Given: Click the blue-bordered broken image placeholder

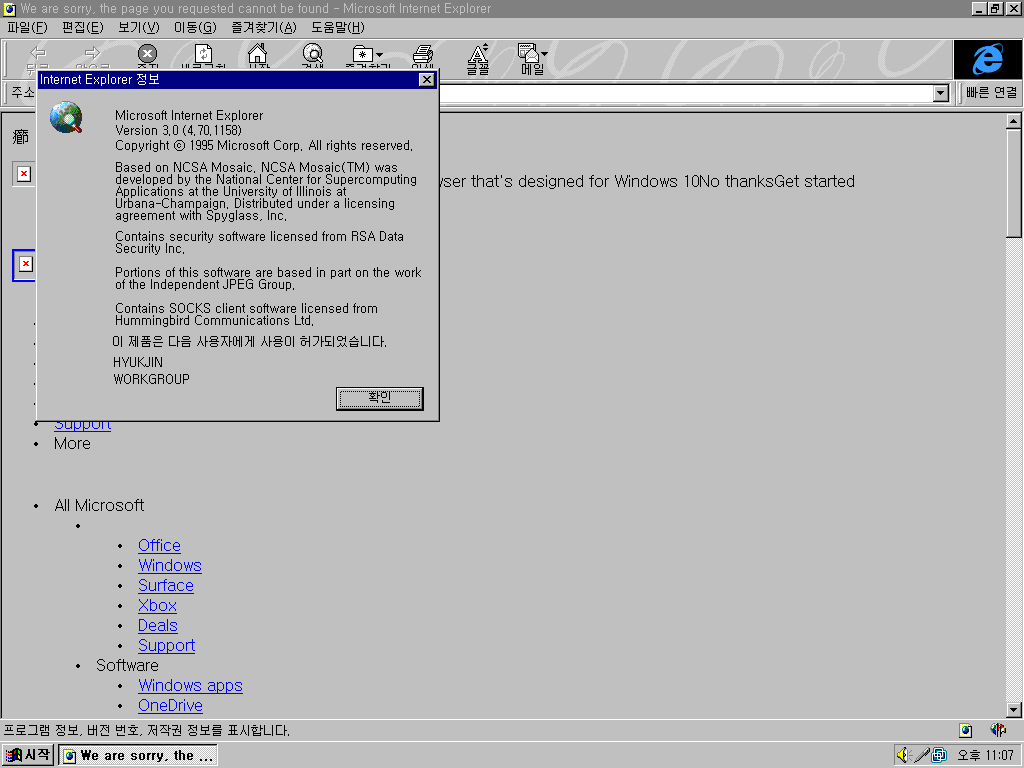Looking at the screenshot, I should [24, 264].
